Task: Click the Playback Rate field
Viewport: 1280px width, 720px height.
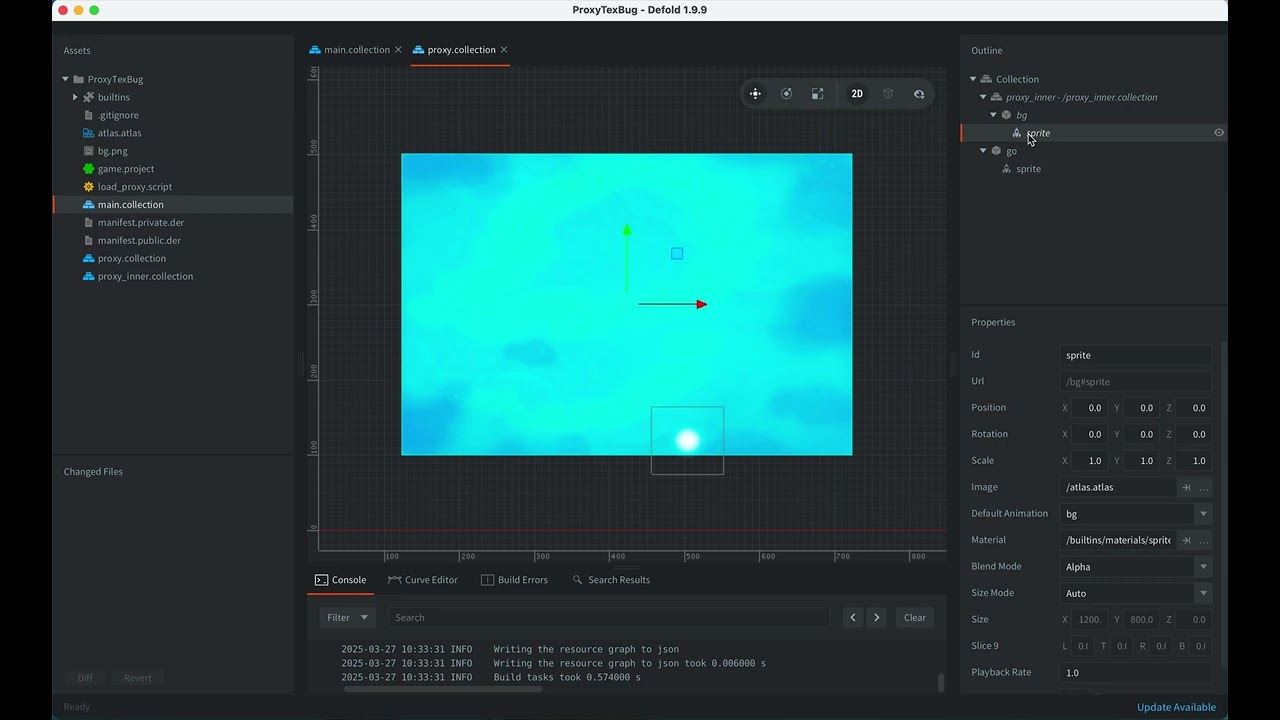Action: (x=1136, y=673)
